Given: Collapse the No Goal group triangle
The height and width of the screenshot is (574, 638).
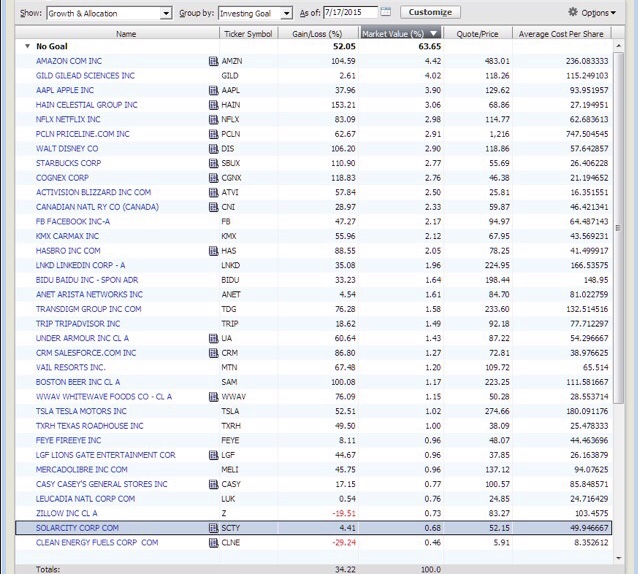Looking at the screenshot, I should (x=27, y=46).
